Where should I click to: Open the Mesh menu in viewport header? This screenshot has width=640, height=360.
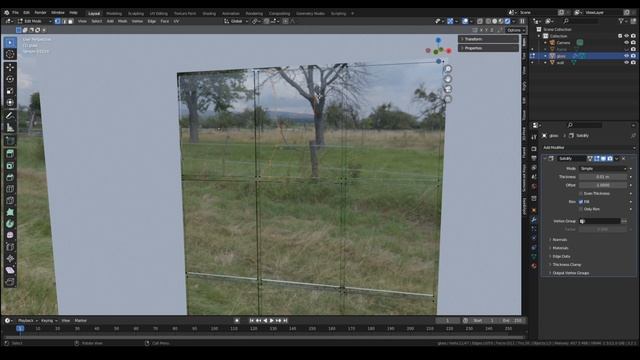pyautogui.click(x=122, y=21)
